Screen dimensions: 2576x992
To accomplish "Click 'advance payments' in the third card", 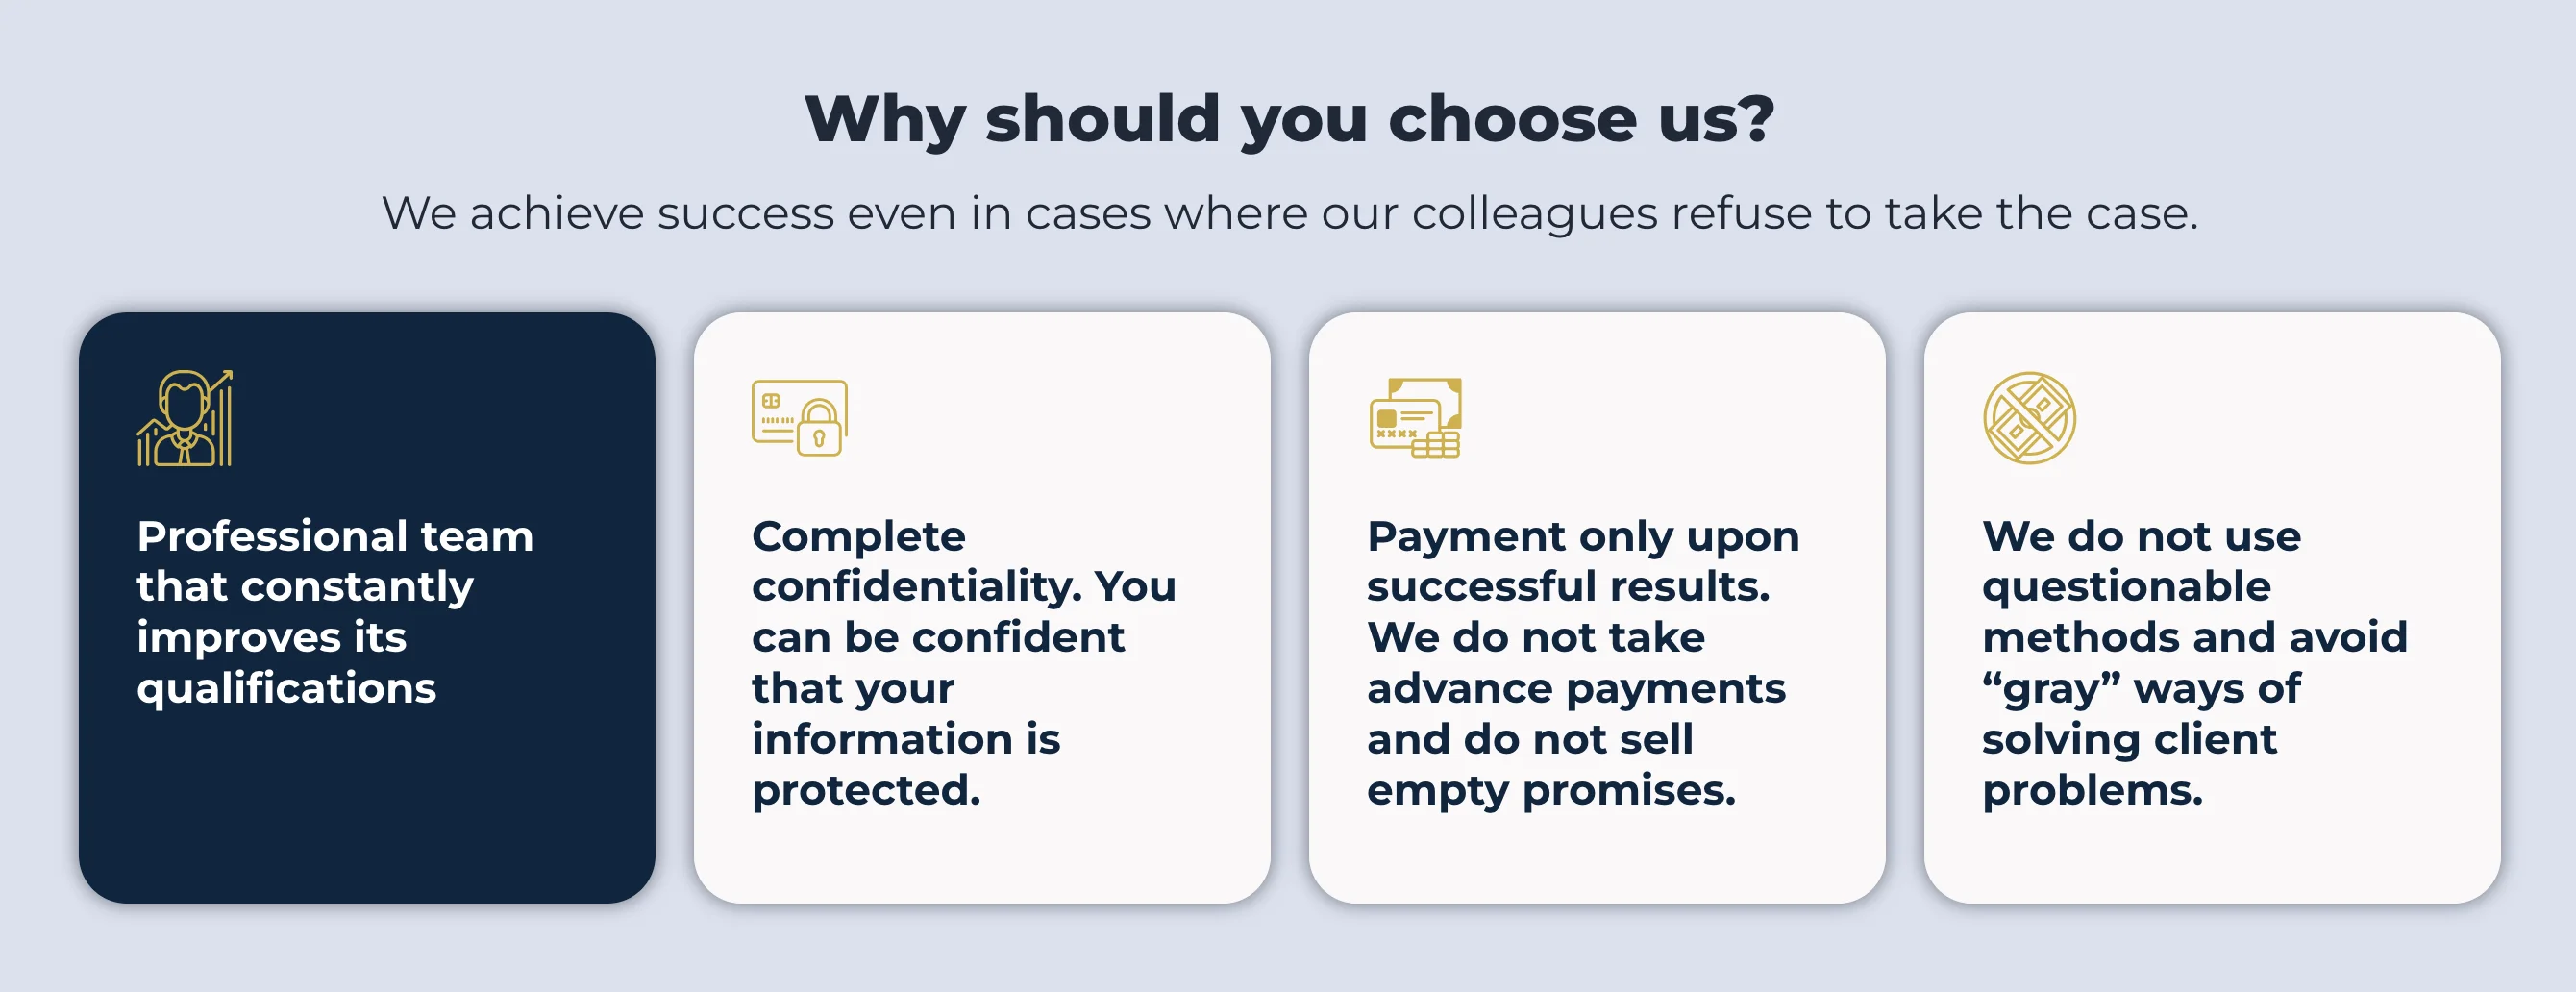I will click(1576, 689).
